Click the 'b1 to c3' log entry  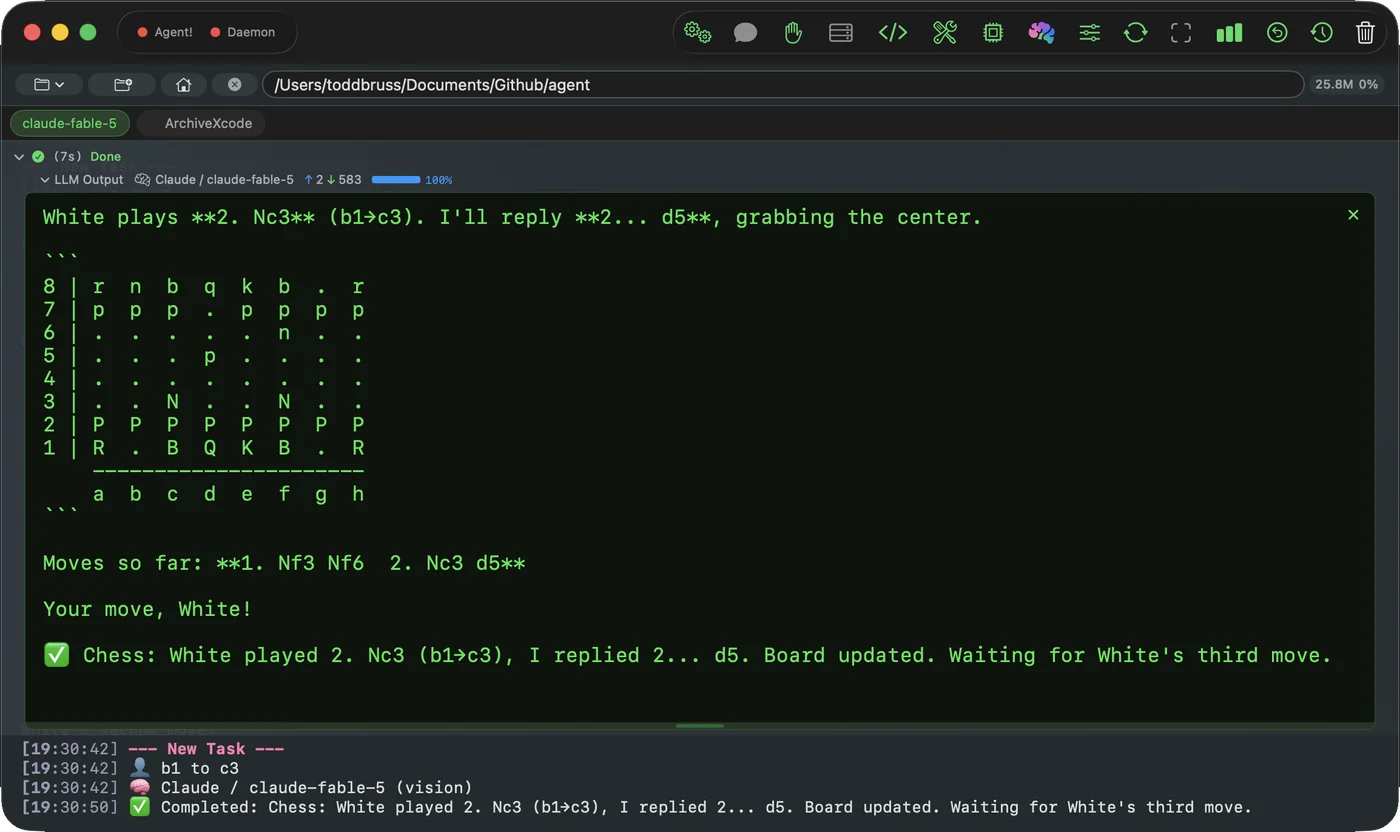[200, 768]
